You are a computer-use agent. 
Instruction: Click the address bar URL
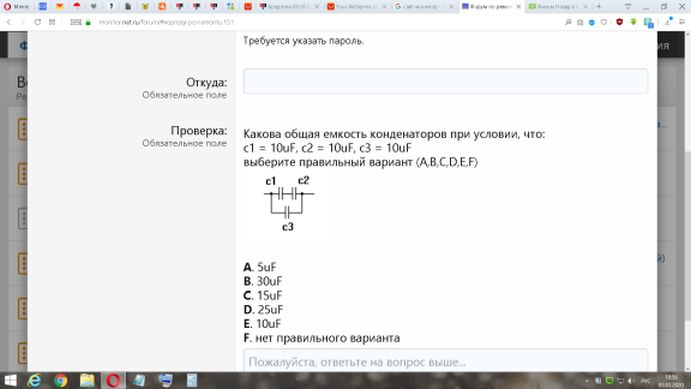tap(166, 22)
